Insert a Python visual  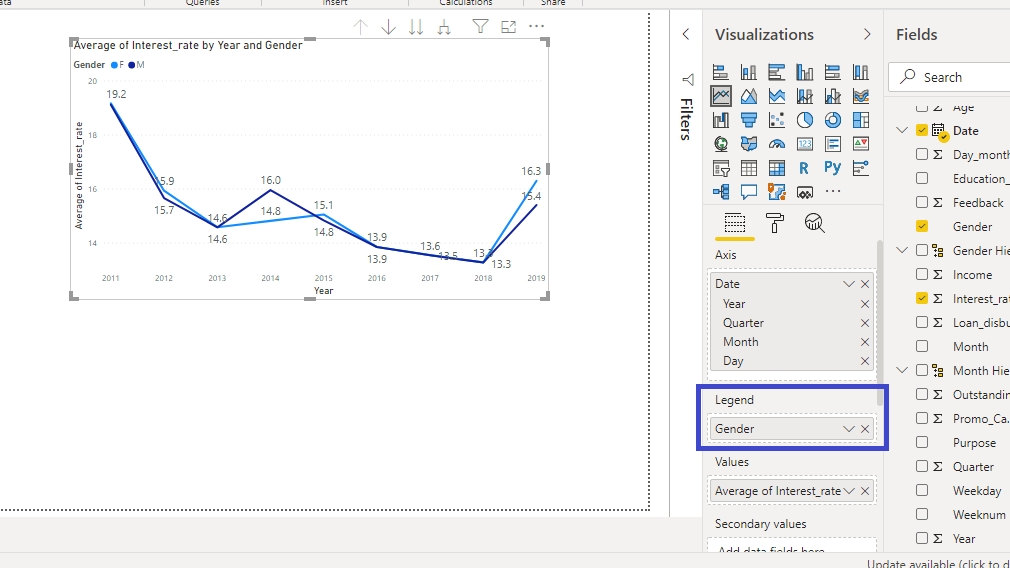coord(833,168)
